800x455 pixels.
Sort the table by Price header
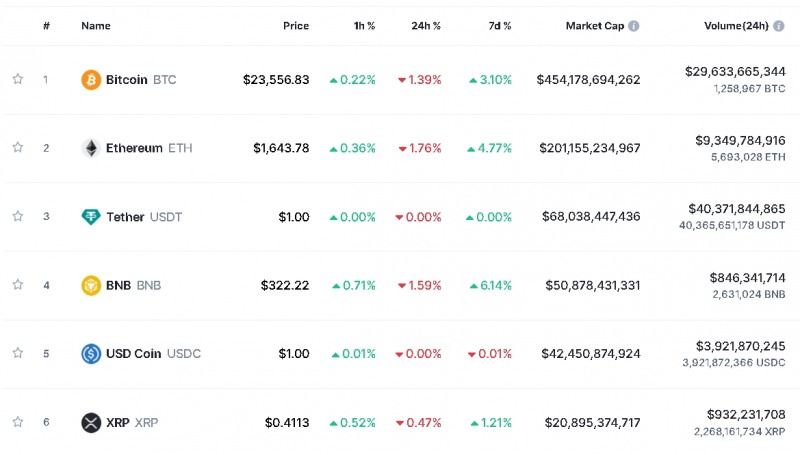click(x=295, y=26)
